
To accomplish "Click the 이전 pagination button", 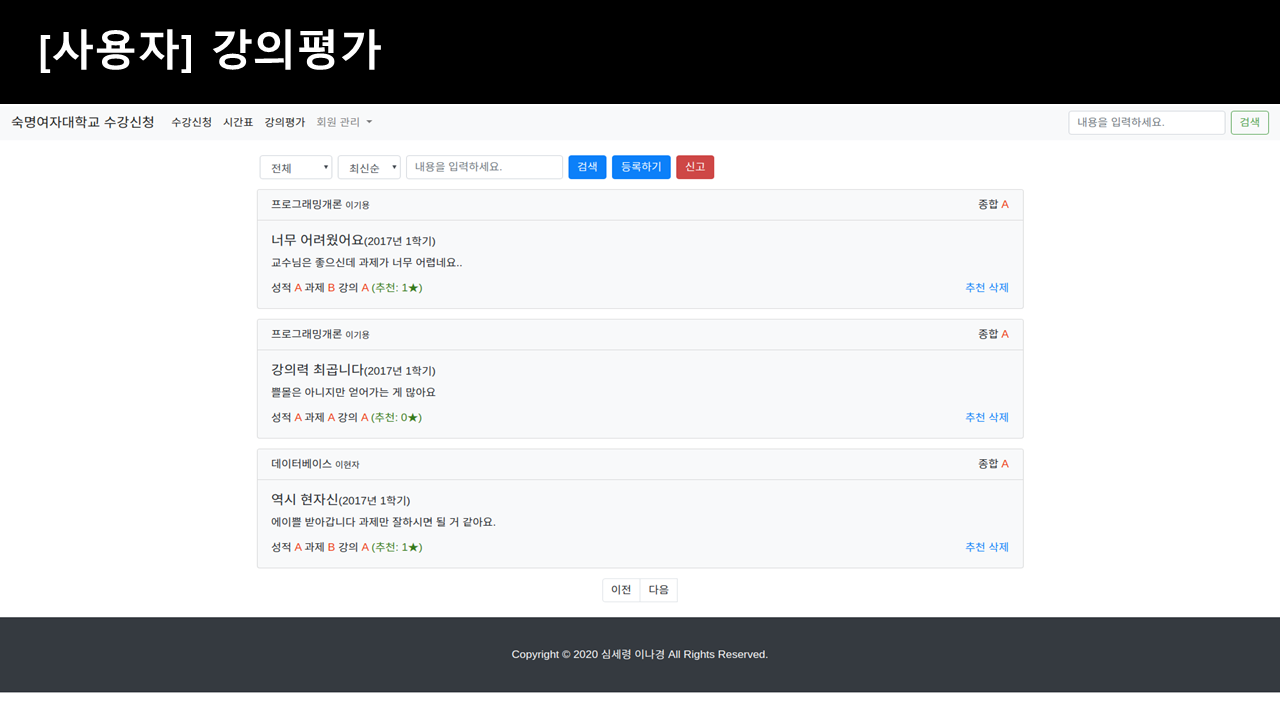I will tap(620, 590).
